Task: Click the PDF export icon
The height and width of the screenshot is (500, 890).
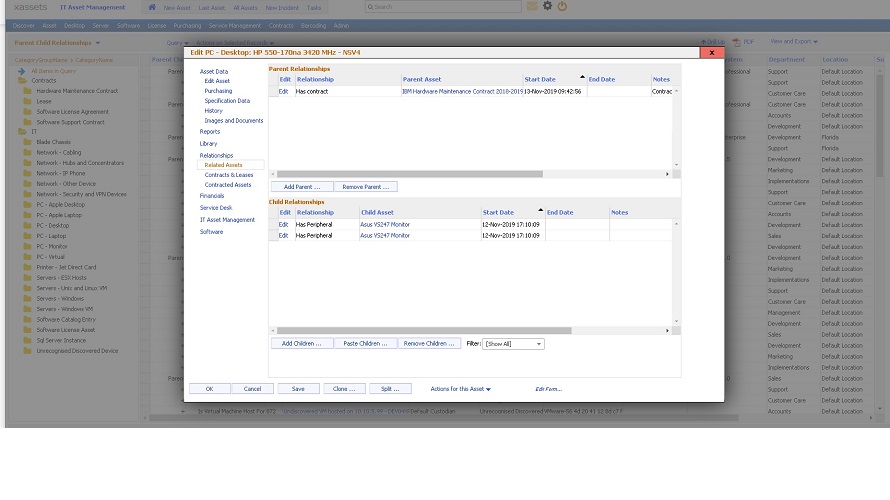Action: pyautogui.click(x=739, y=42)
